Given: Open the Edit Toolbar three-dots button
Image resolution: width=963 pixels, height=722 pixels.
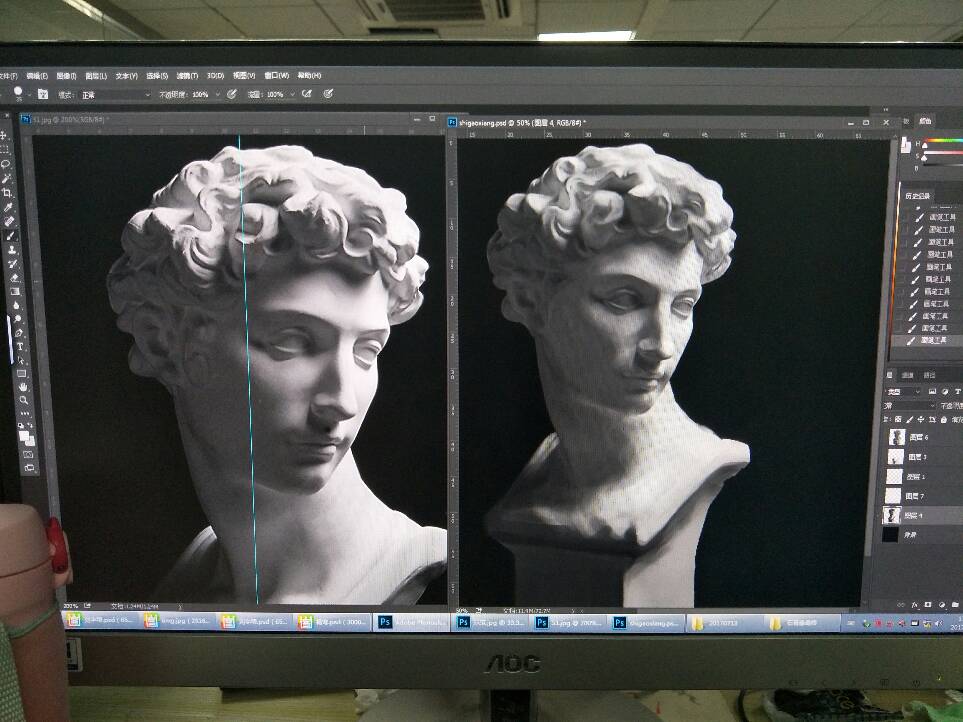Looking at the screenshot, I should (25, 413).
